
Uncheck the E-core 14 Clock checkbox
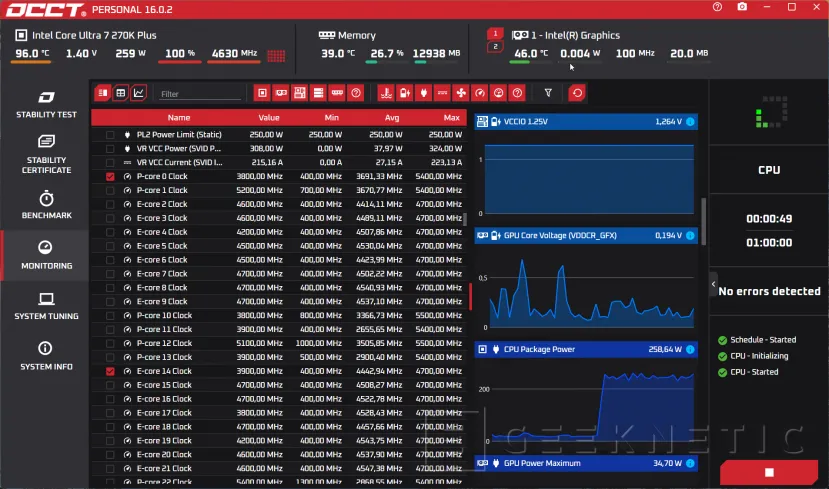(x=110, y=371)
